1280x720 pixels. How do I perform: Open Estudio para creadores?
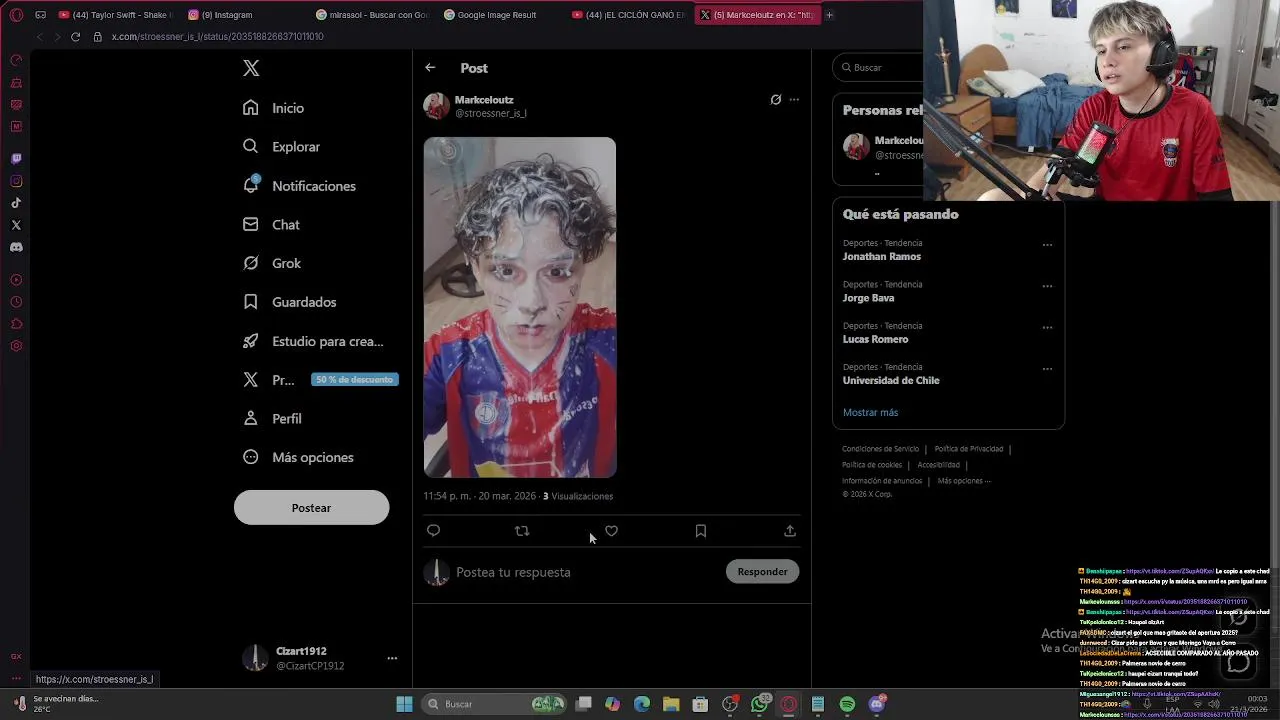tap(314, 341)
